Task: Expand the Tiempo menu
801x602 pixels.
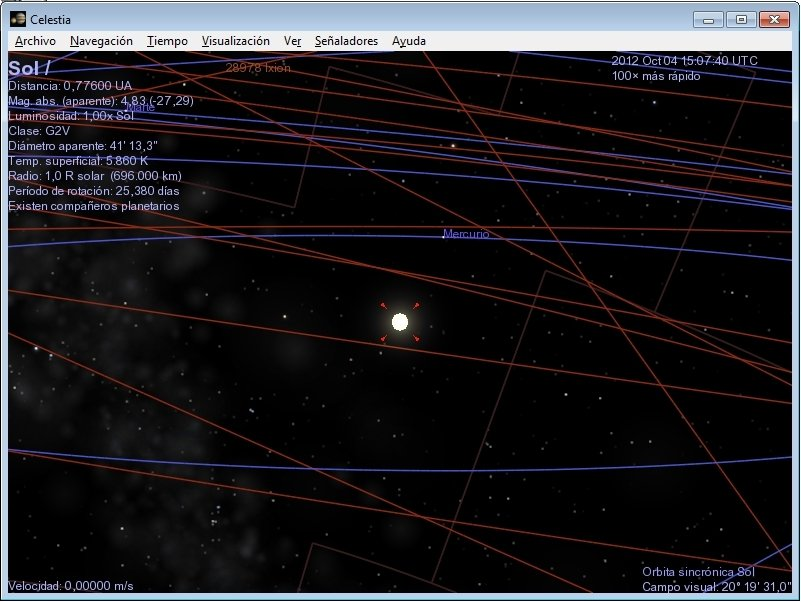Action: [166, 41]
